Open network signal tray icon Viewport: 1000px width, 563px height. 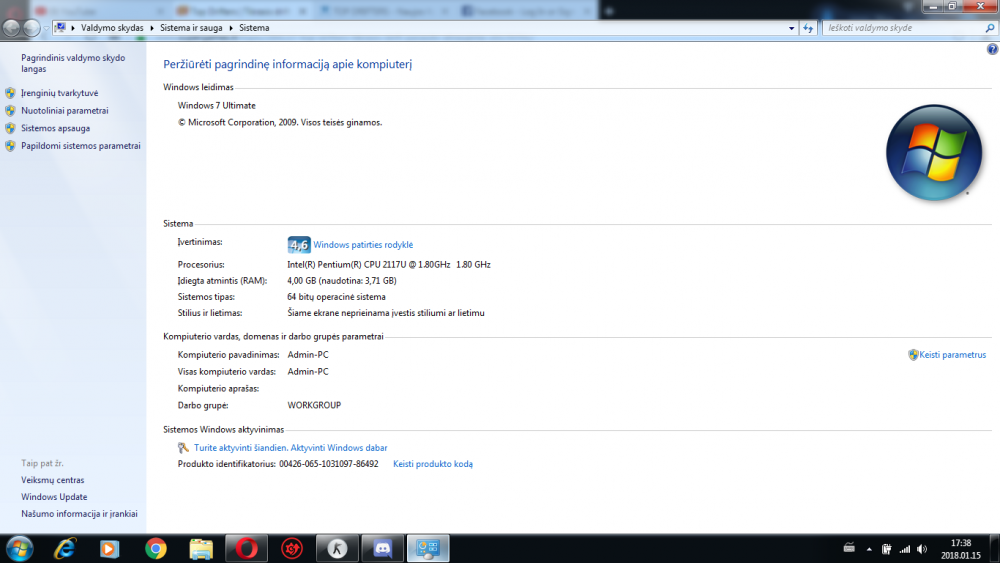point(904,549)
